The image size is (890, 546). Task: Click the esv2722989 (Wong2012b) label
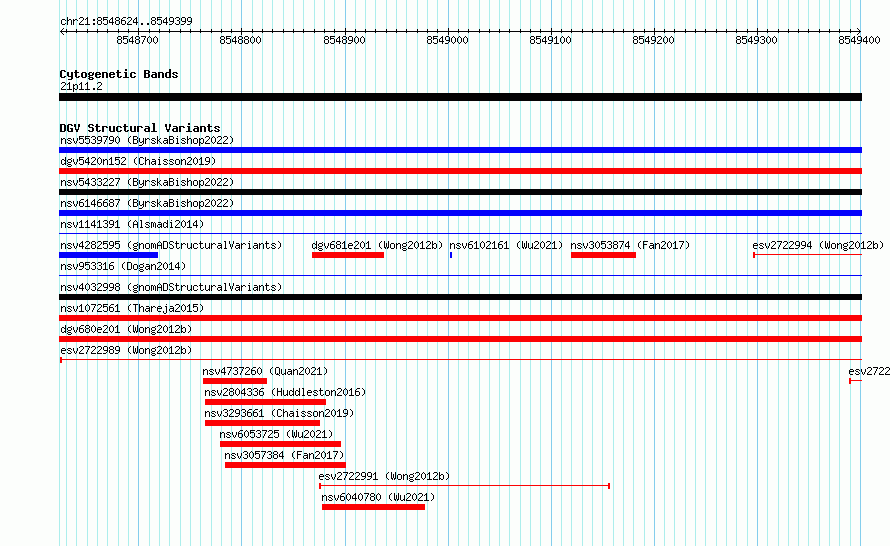coord(126,350)
